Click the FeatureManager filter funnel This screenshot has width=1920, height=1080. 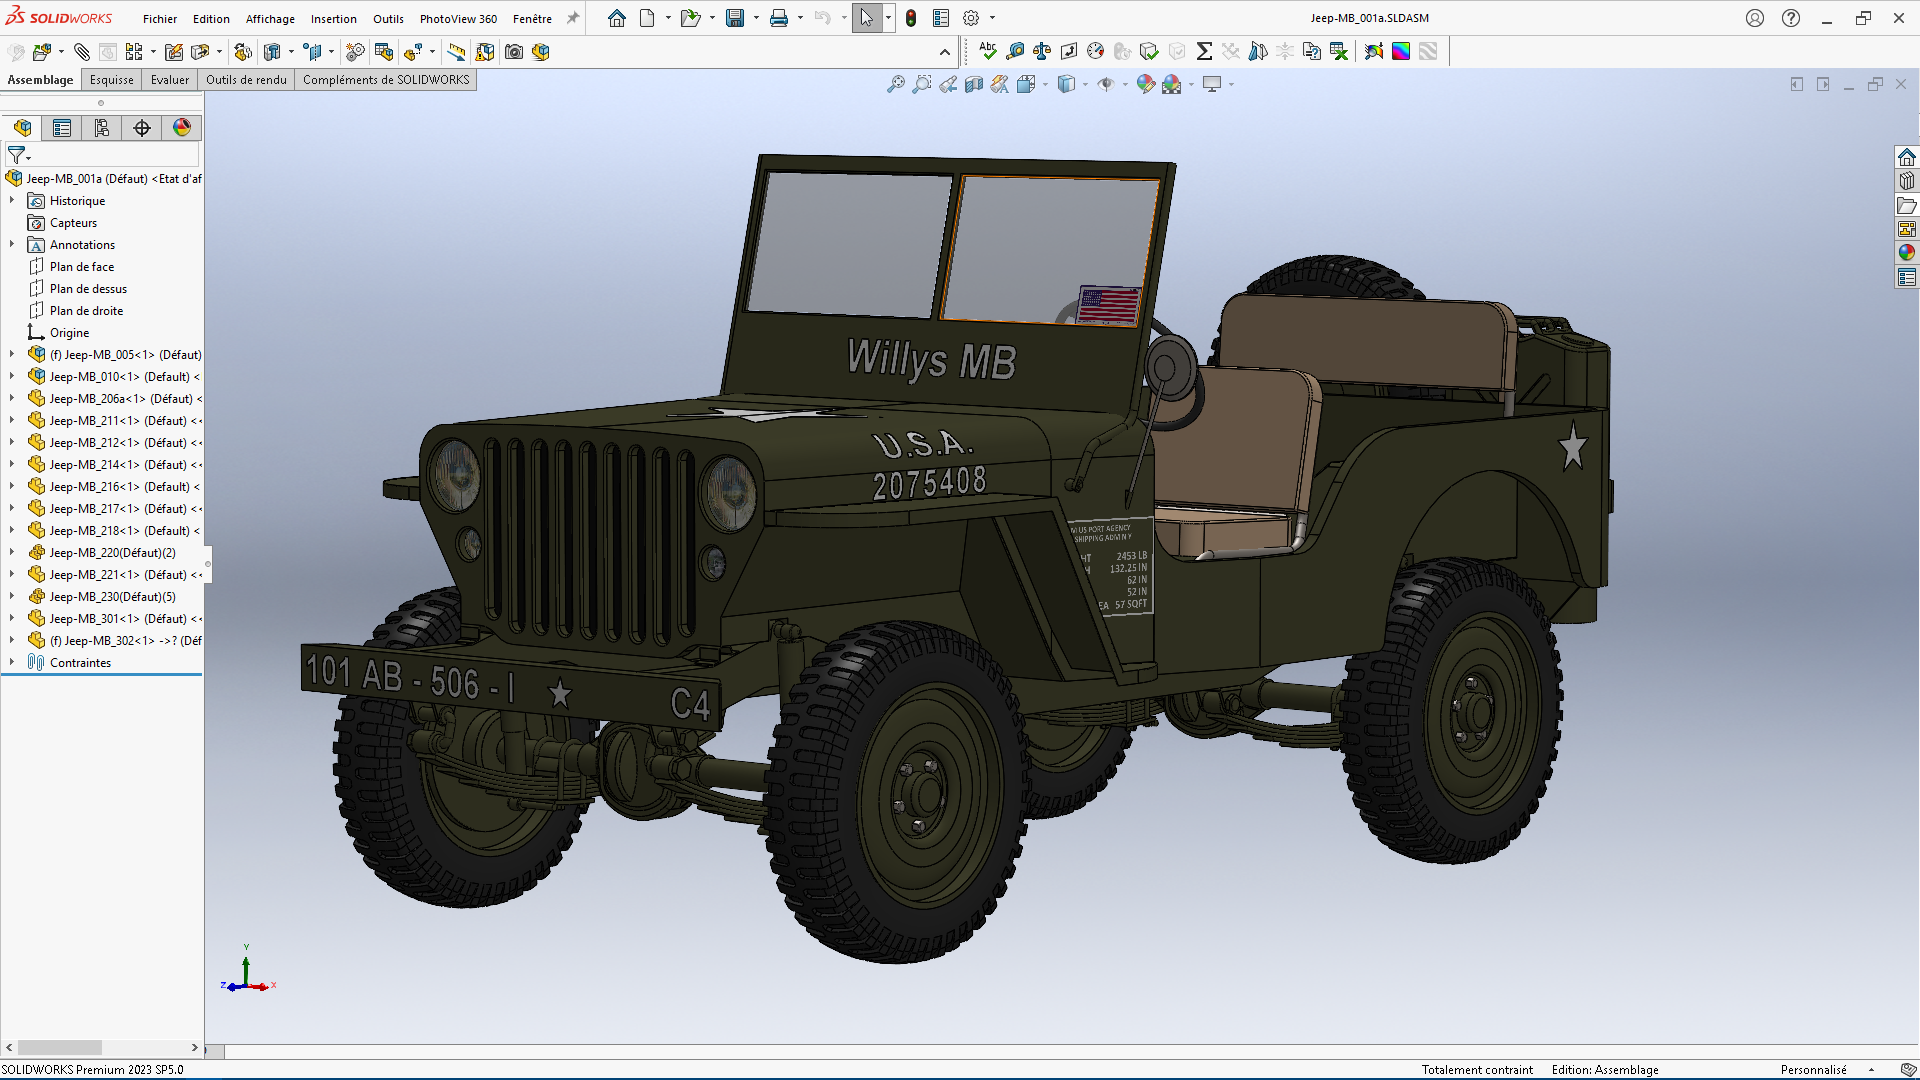pyautogui.click(x=17, y=155)
